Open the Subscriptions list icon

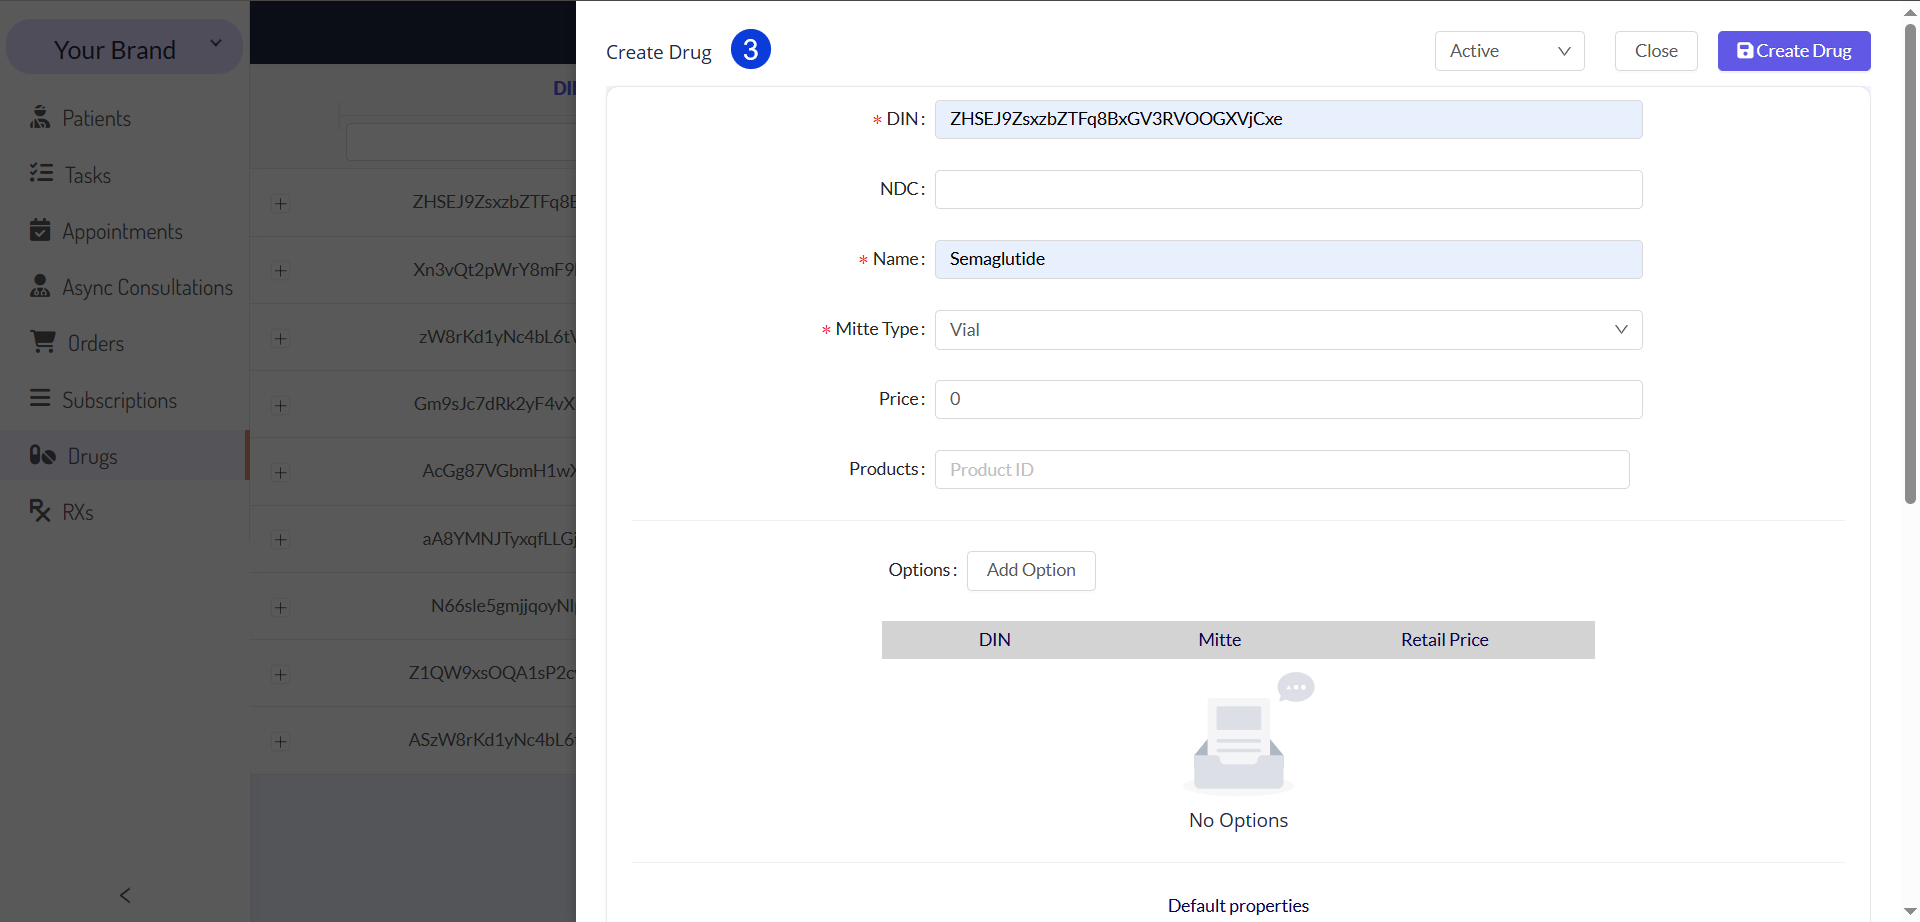[x=40, y=398]
